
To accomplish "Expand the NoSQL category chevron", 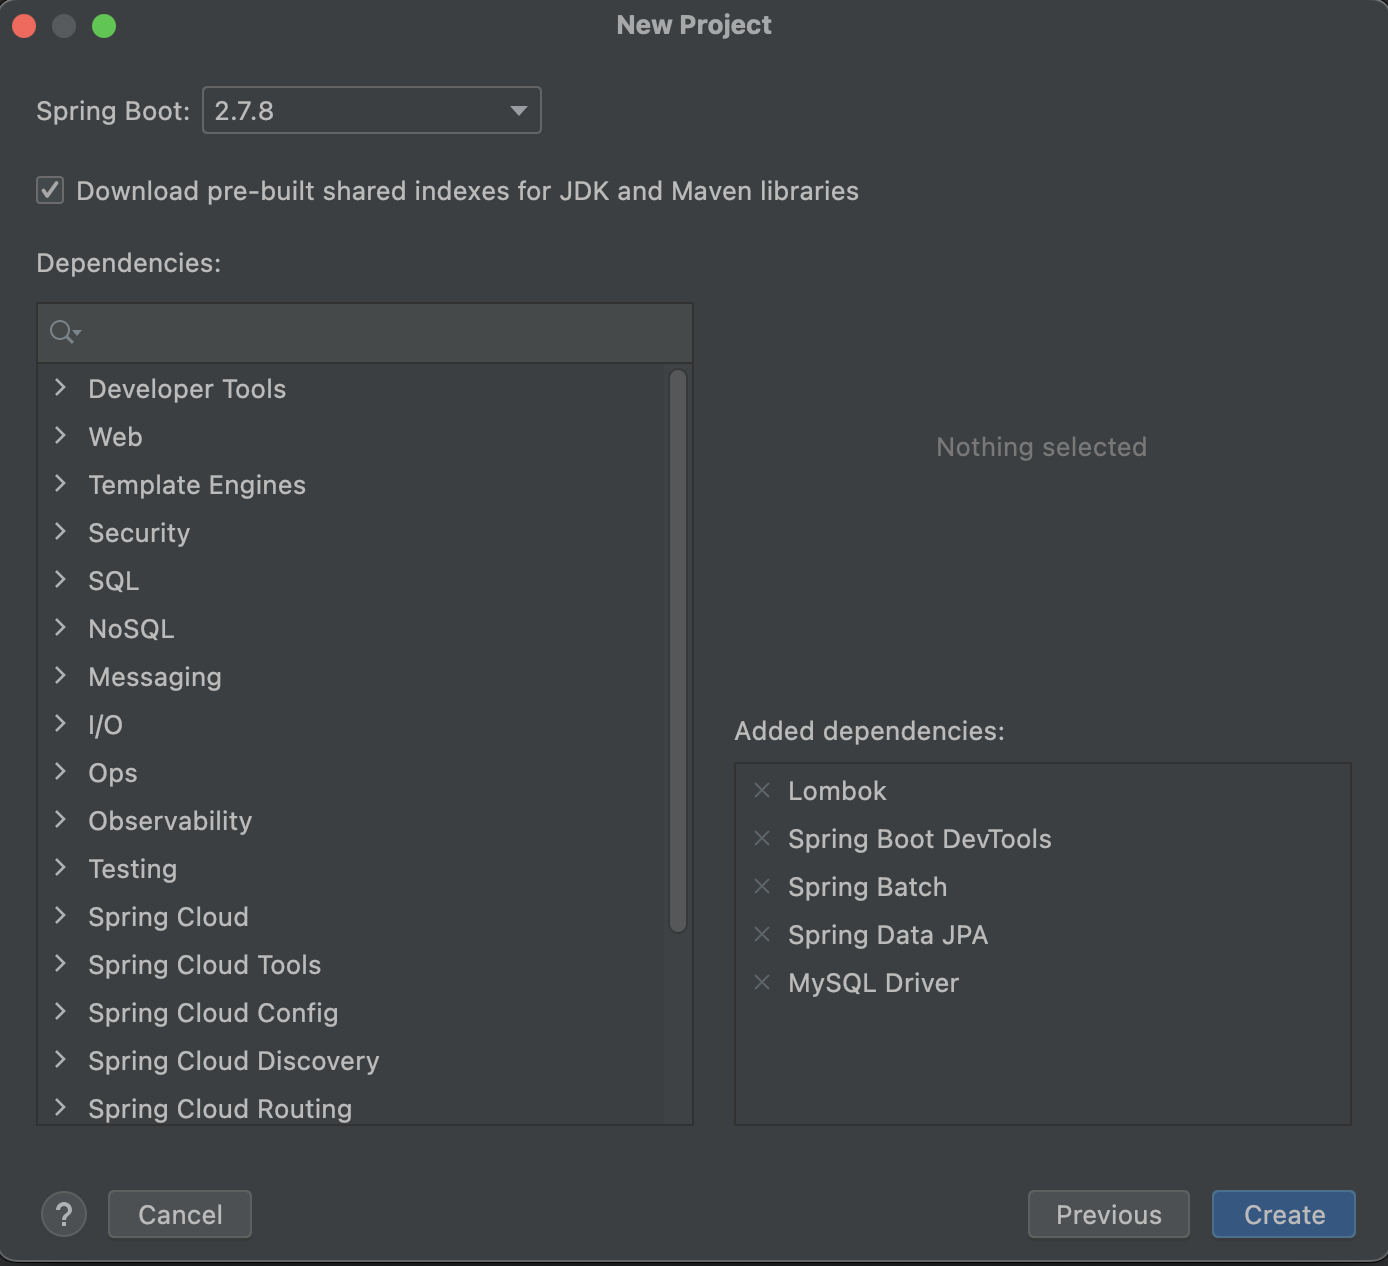I will click(60, 627).
